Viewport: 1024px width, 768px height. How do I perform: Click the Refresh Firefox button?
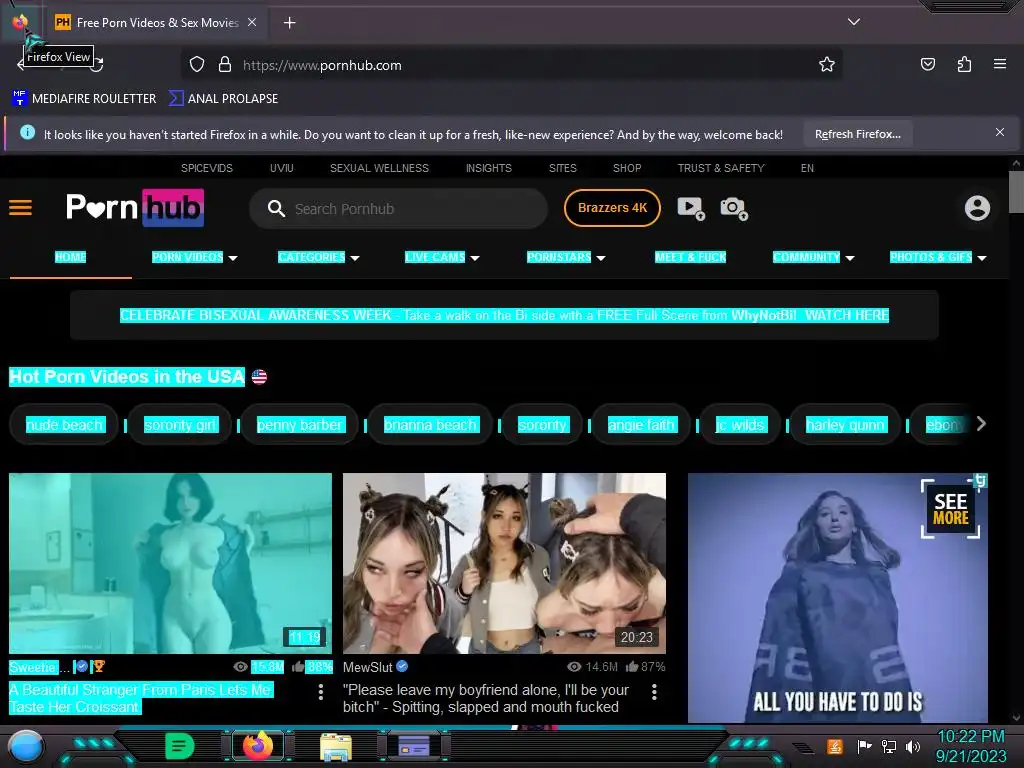point(857,135)
